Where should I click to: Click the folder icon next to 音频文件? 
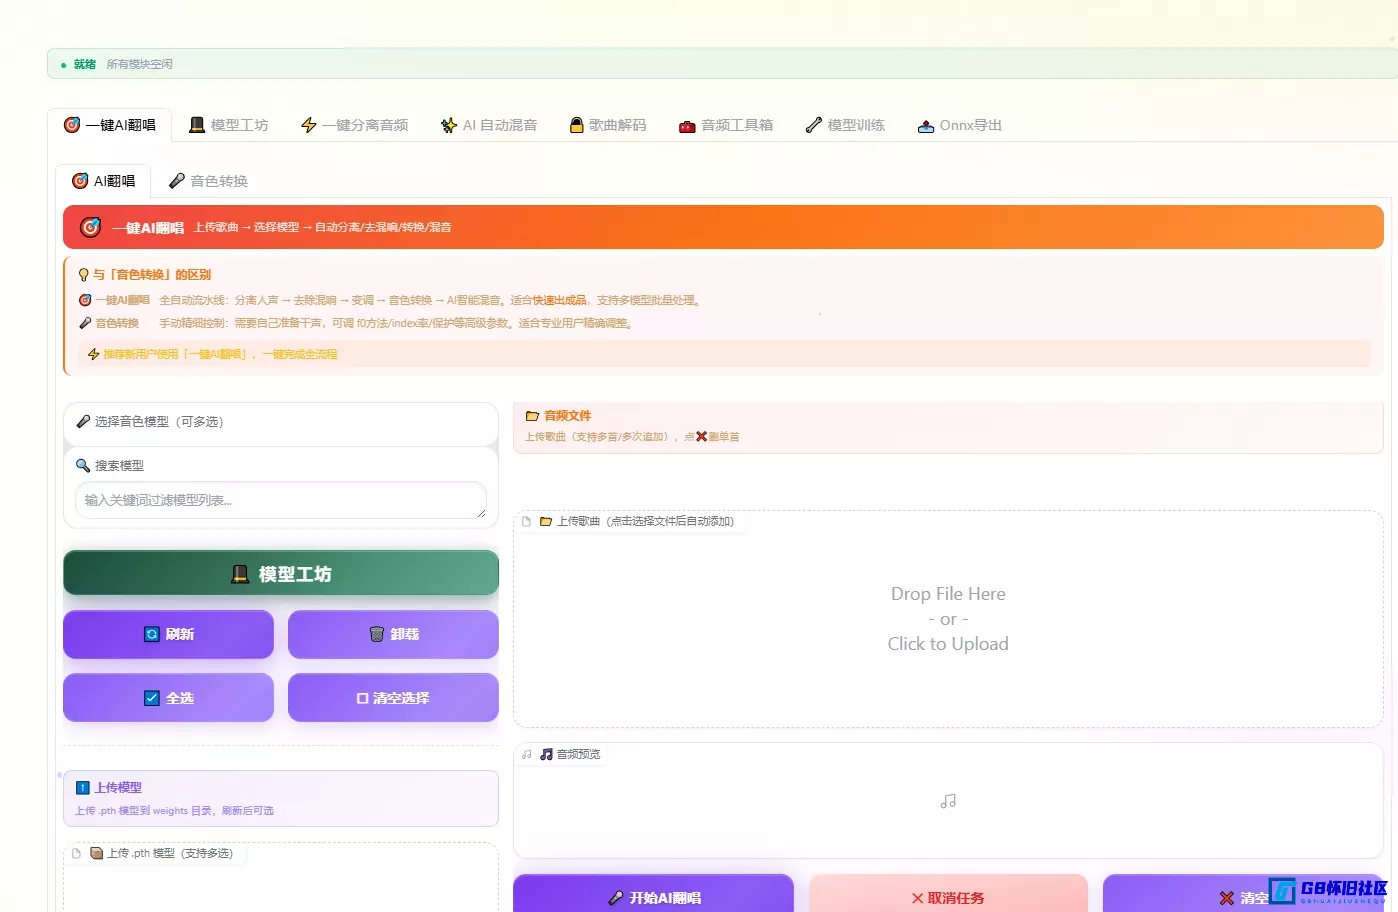tap(533, 416)
